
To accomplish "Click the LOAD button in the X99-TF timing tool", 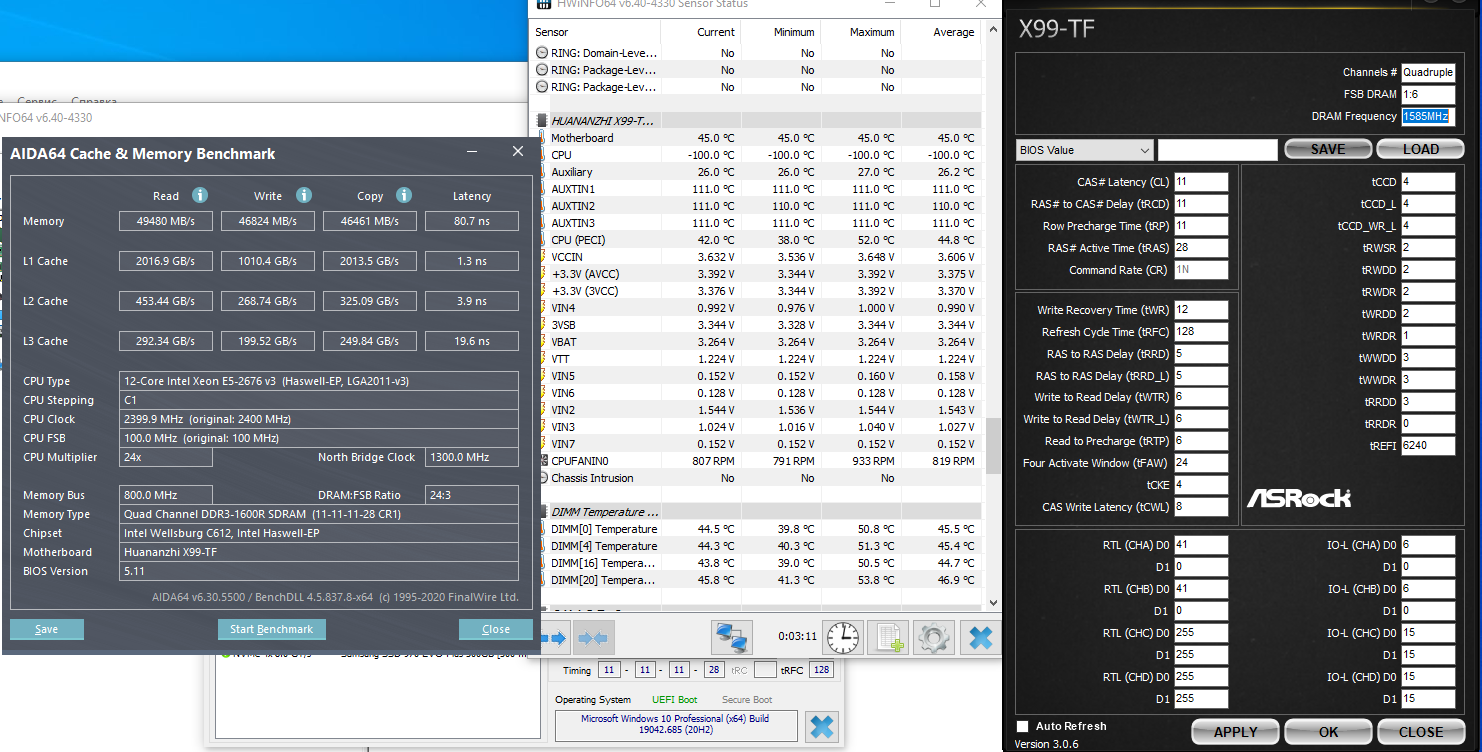I will pos(1421,149).
